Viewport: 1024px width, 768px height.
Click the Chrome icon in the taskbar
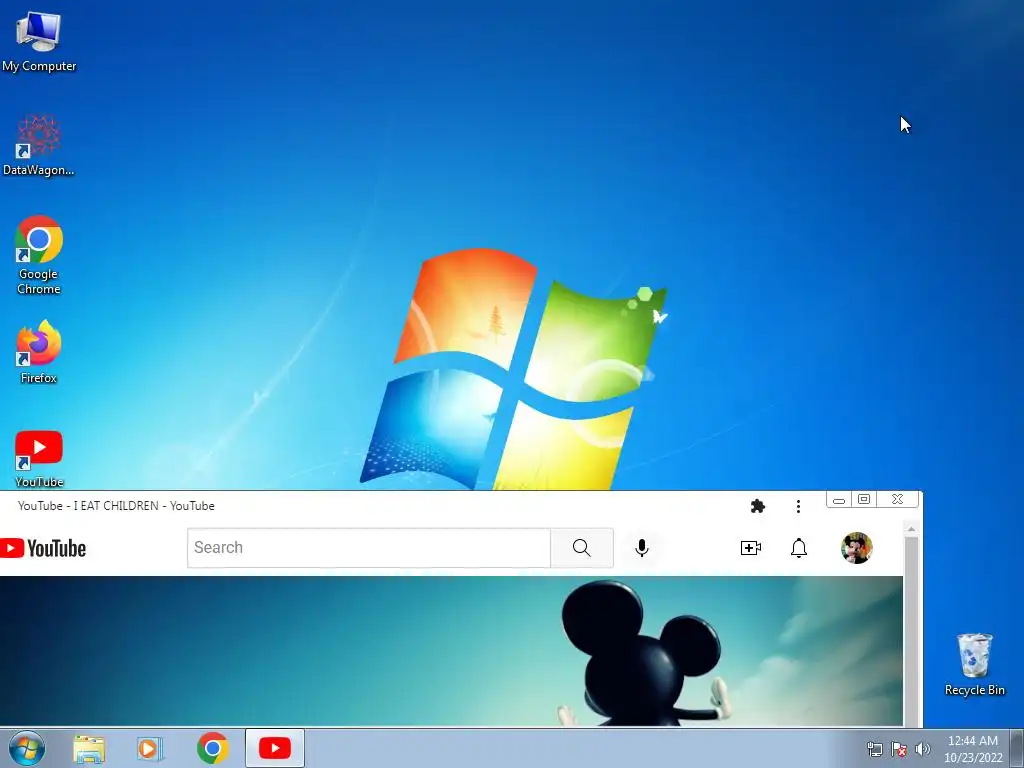(x=212, y=748)
